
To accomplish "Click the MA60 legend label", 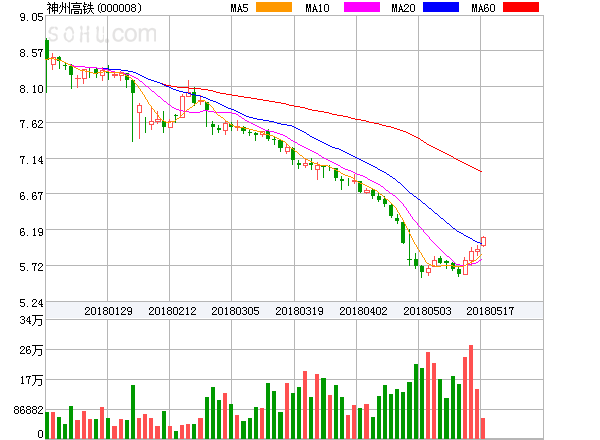I will [483, 8].
